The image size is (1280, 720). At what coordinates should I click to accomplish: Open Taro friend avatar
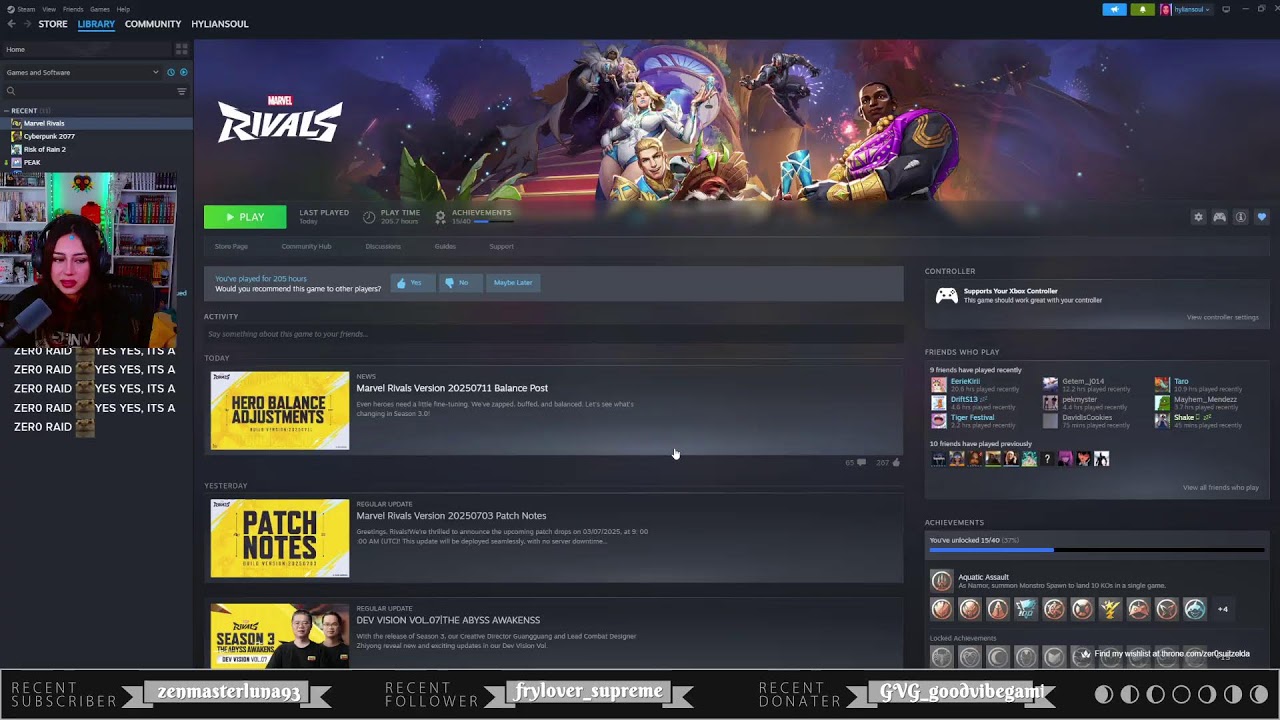point(1162,384)
